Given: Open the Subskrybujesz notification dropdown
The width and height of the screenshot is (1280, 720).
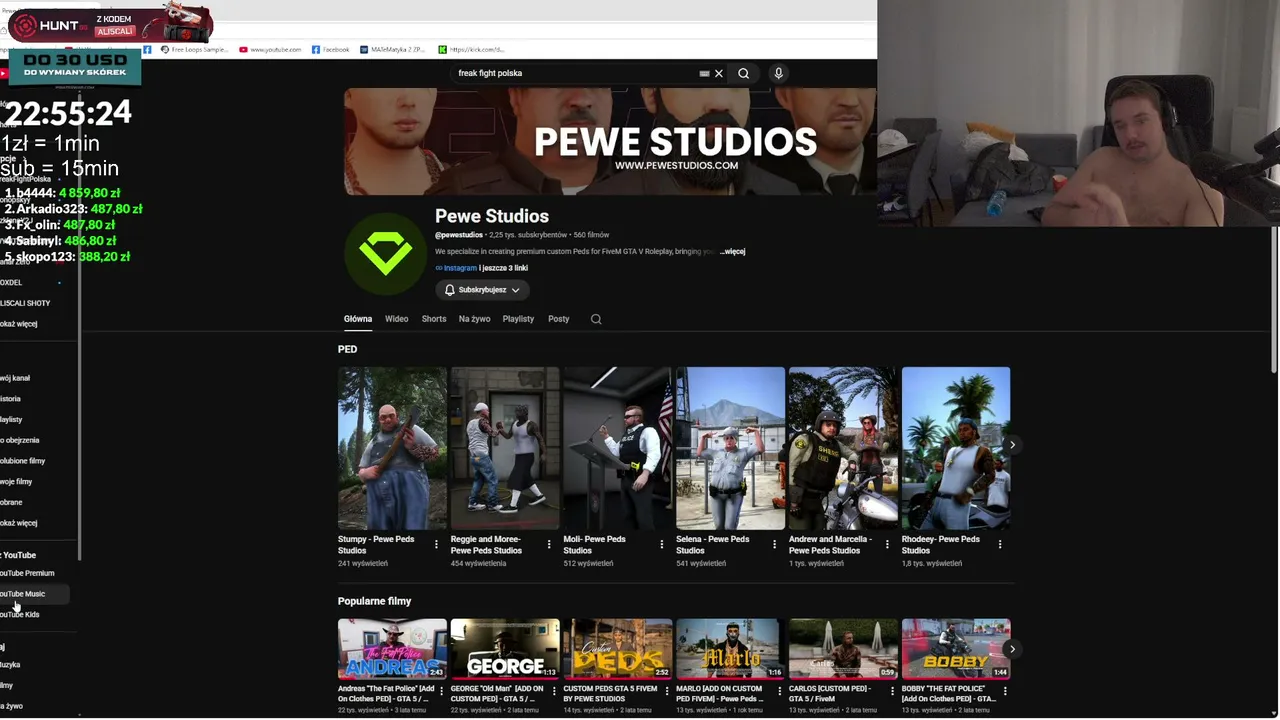Looking at the screenshot, I should [482, 290].
